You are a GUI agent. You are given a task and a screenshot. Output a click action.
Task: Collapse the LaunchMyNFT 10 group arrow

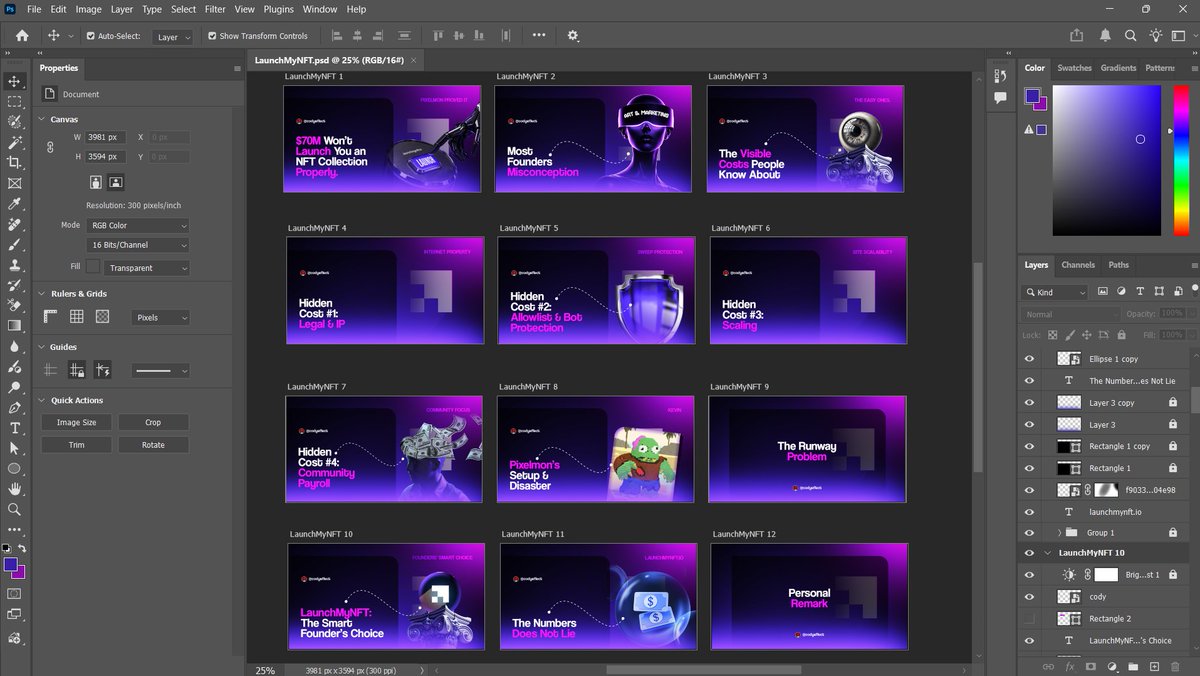[1048, 553]
